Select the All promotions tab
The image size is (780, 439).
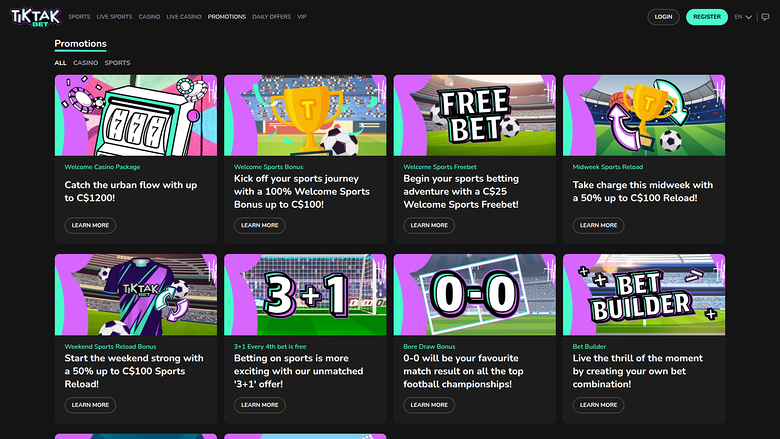[x=60, y=63]
